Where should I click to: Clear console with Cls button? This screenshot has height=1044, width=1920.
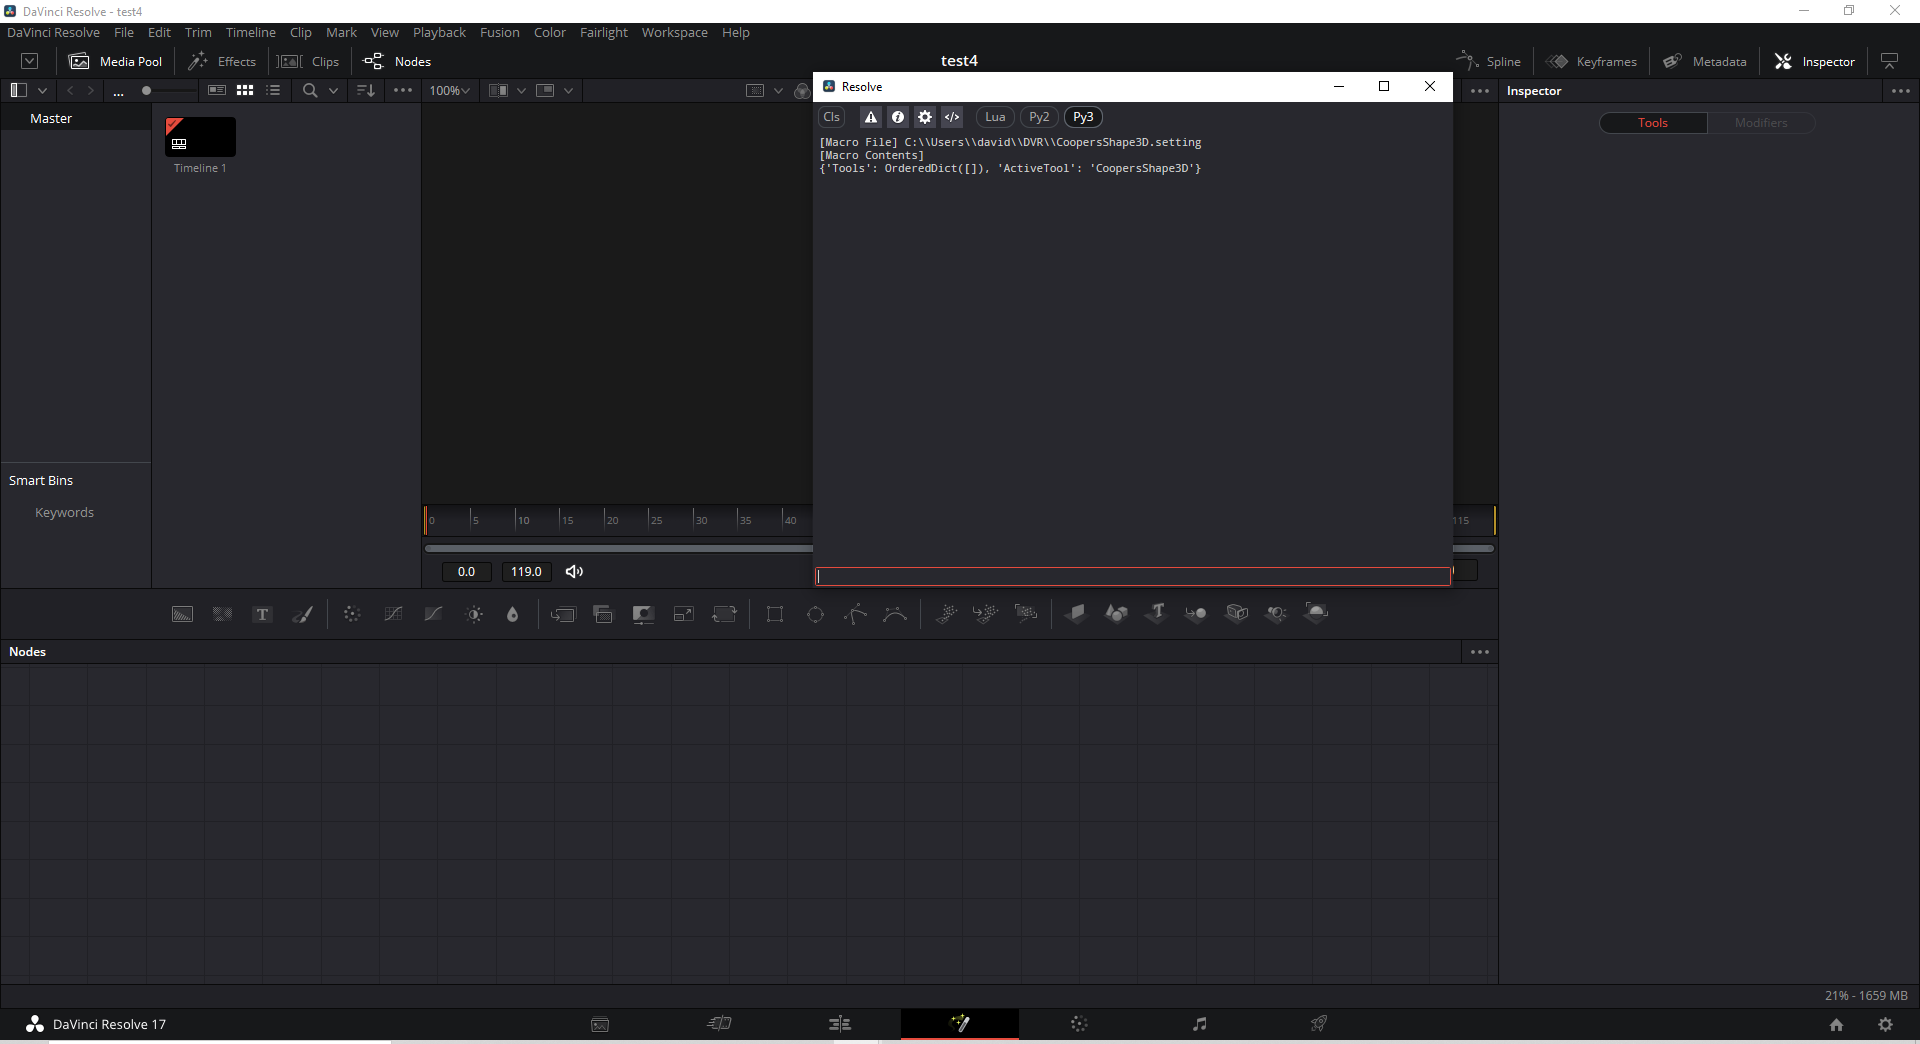(831, 117)
